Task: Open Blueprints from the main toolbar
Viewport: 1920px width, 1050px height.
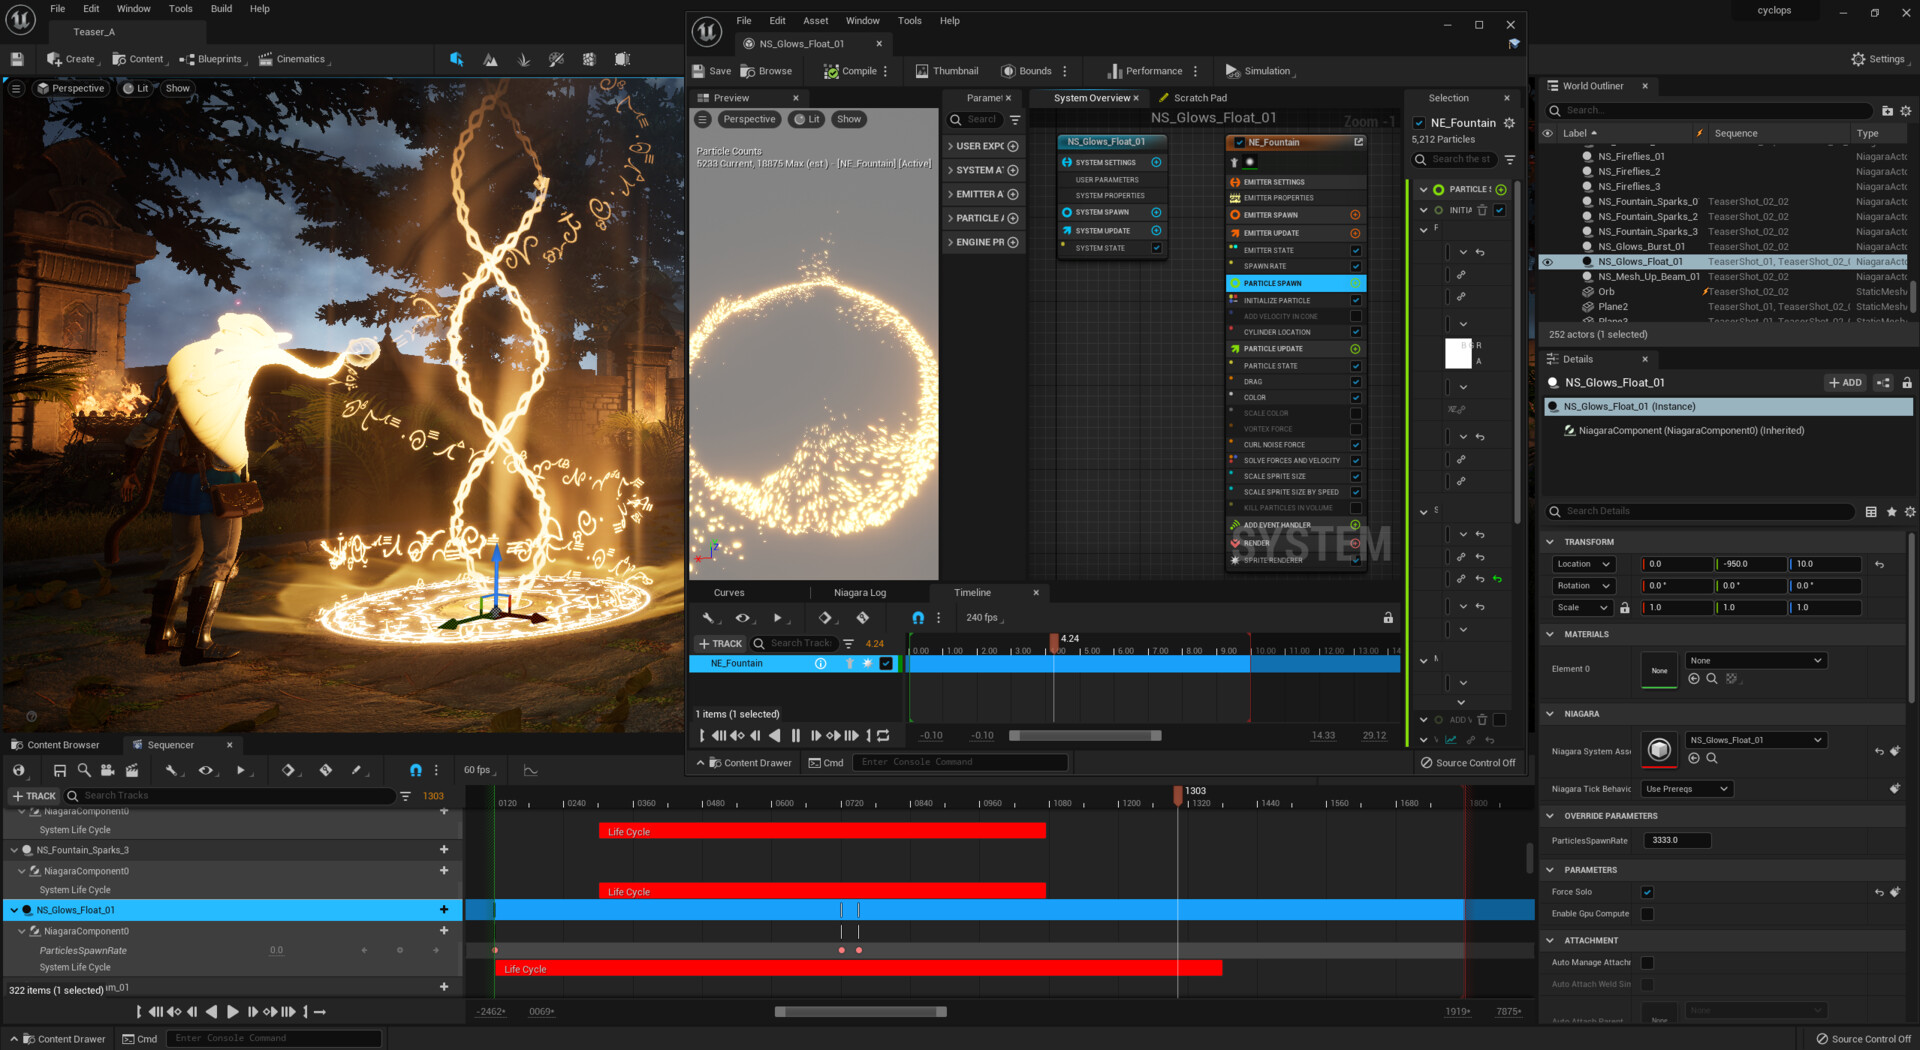Action: [211, 59]
